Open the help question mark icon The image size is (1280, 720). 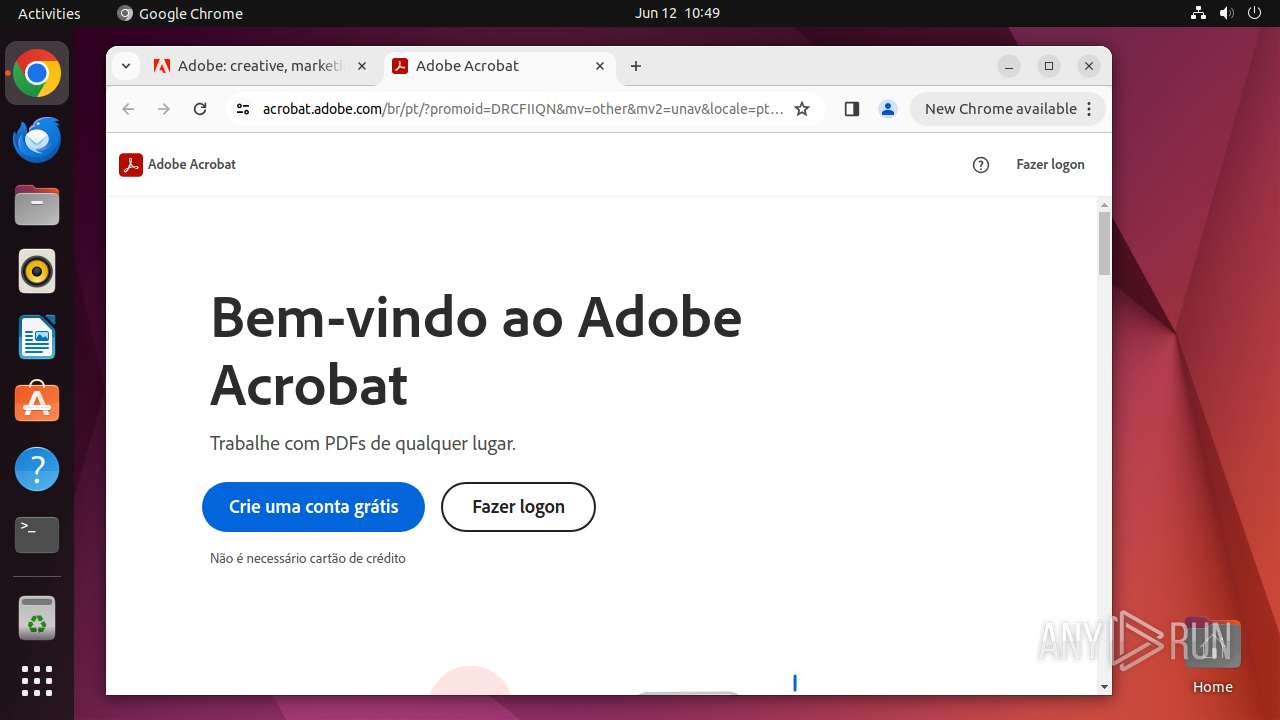981,165
